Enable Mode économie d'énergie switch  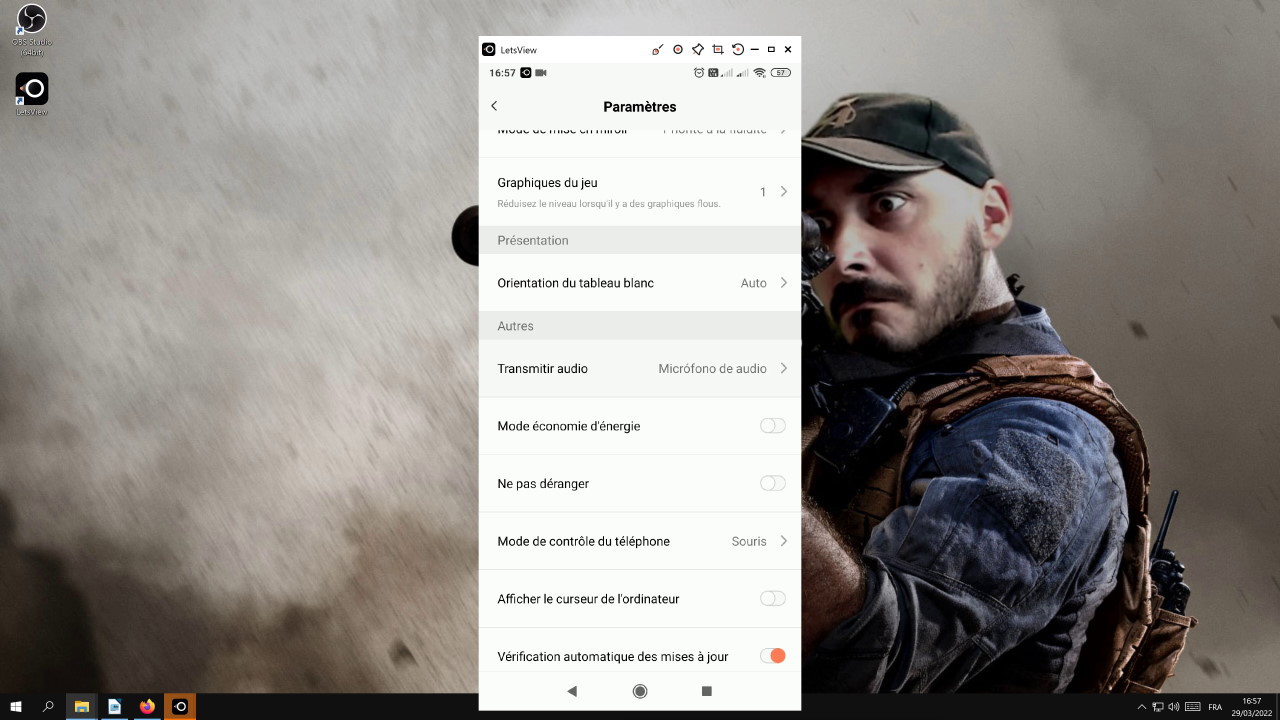pyautogui.click(x=772, y=426)
